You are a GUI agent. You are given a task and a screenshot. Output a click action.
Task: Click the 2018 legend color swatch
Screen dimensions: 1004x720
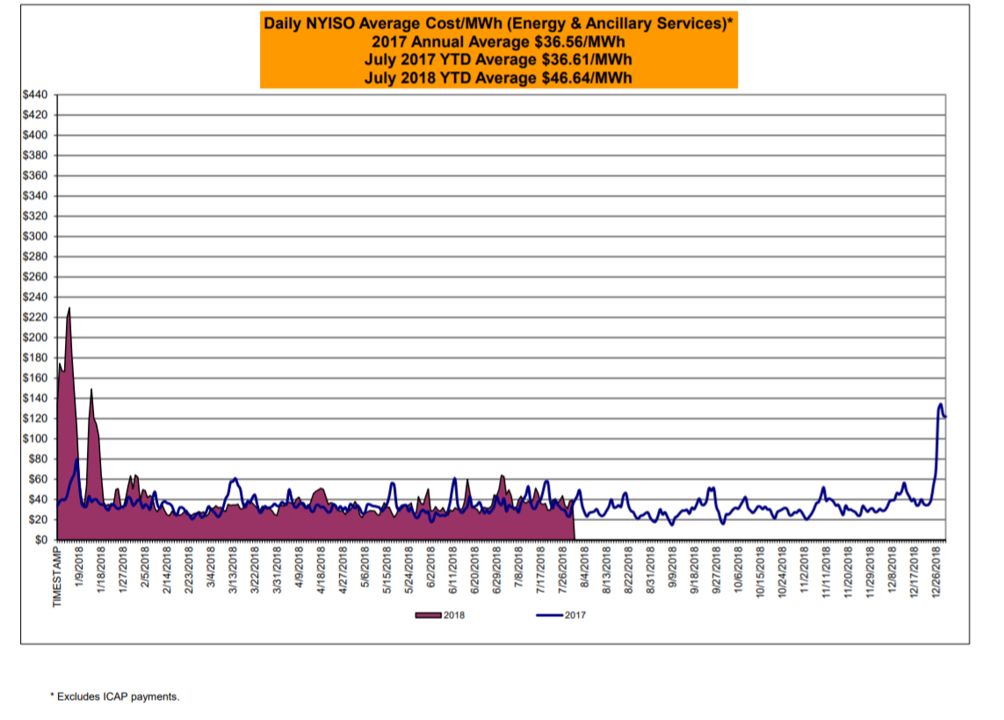[x=428, y=616]
